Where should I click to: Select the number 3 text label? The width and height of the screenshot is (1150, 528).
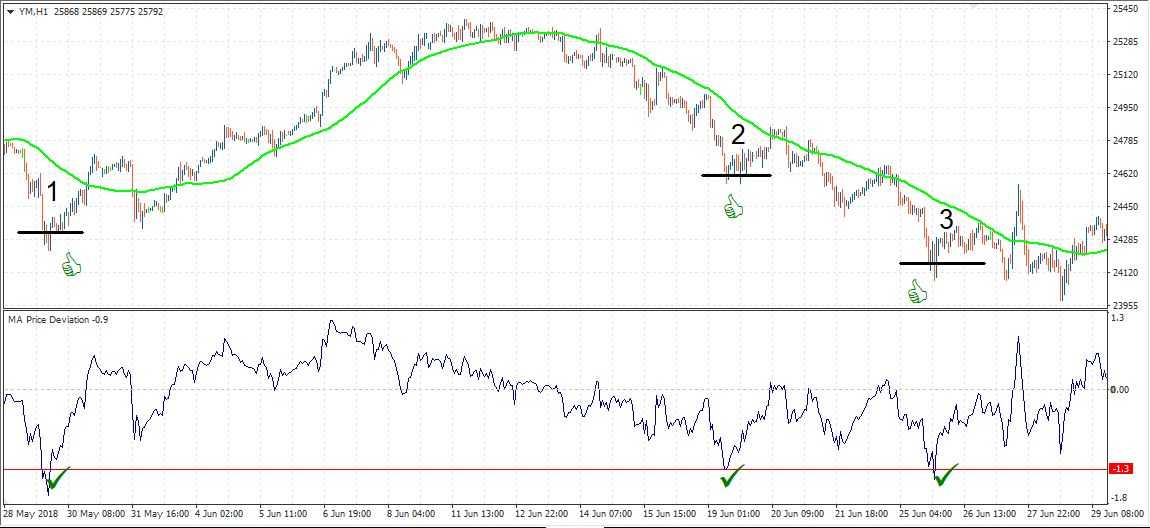[x=945, y=220]
